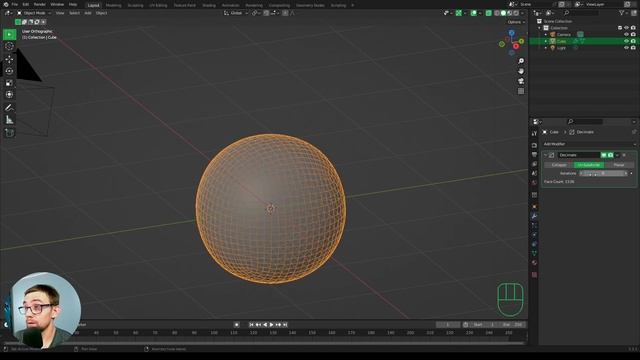Hide the Camera in viewport eye icon

click(627, 34)
